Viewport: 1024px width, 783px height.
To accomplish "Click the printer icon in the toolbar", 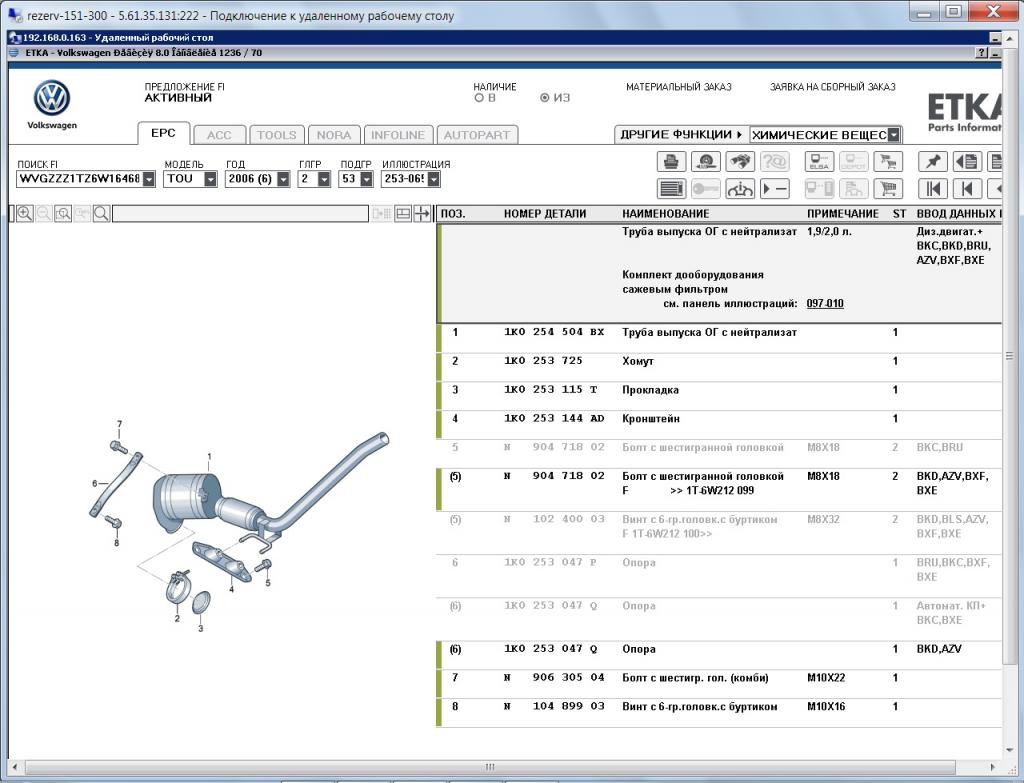I will click(671, 161).
